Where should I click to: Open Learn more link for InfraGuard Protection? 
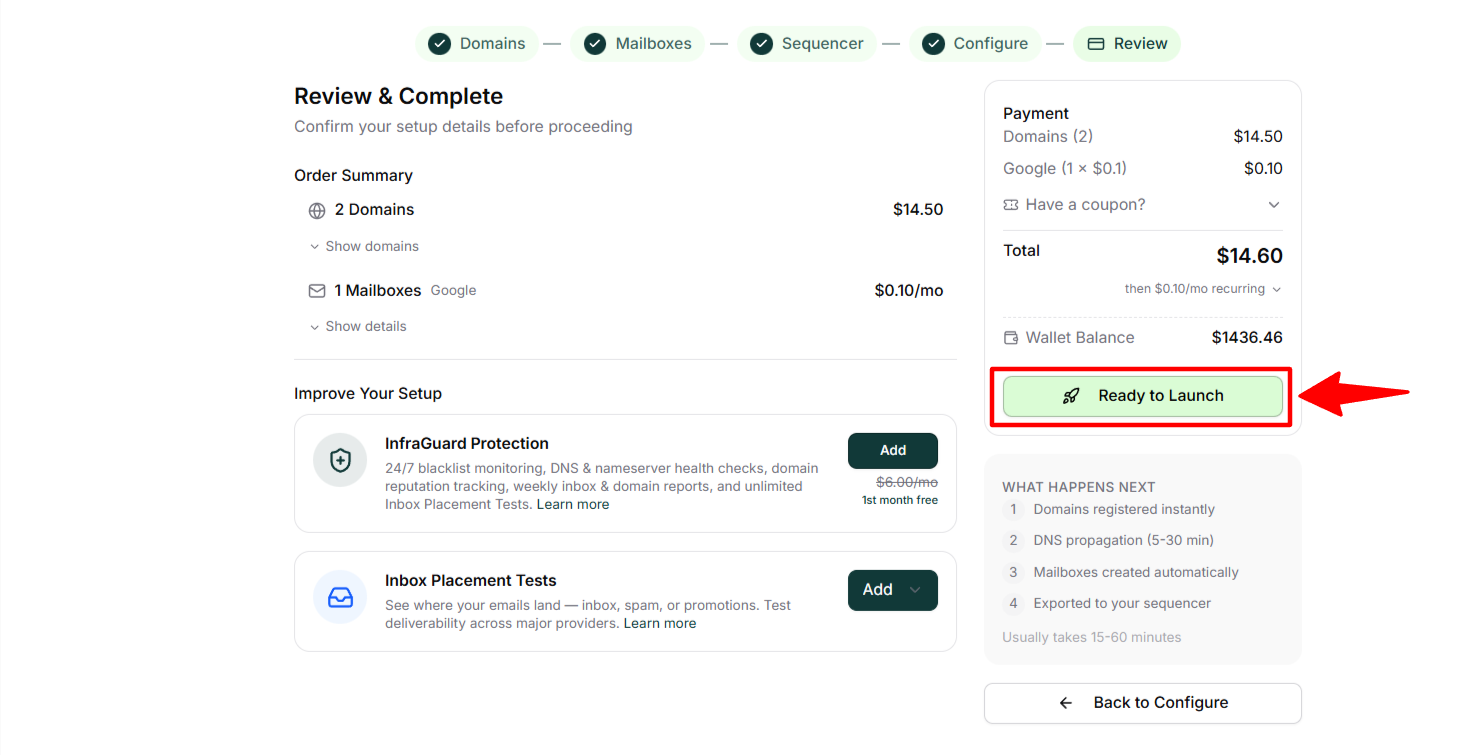pos(573,505)
